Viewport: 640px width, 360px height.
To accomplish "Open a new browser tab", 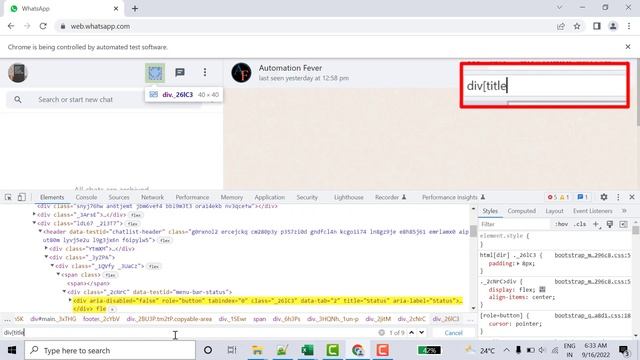I will [135, 9].
